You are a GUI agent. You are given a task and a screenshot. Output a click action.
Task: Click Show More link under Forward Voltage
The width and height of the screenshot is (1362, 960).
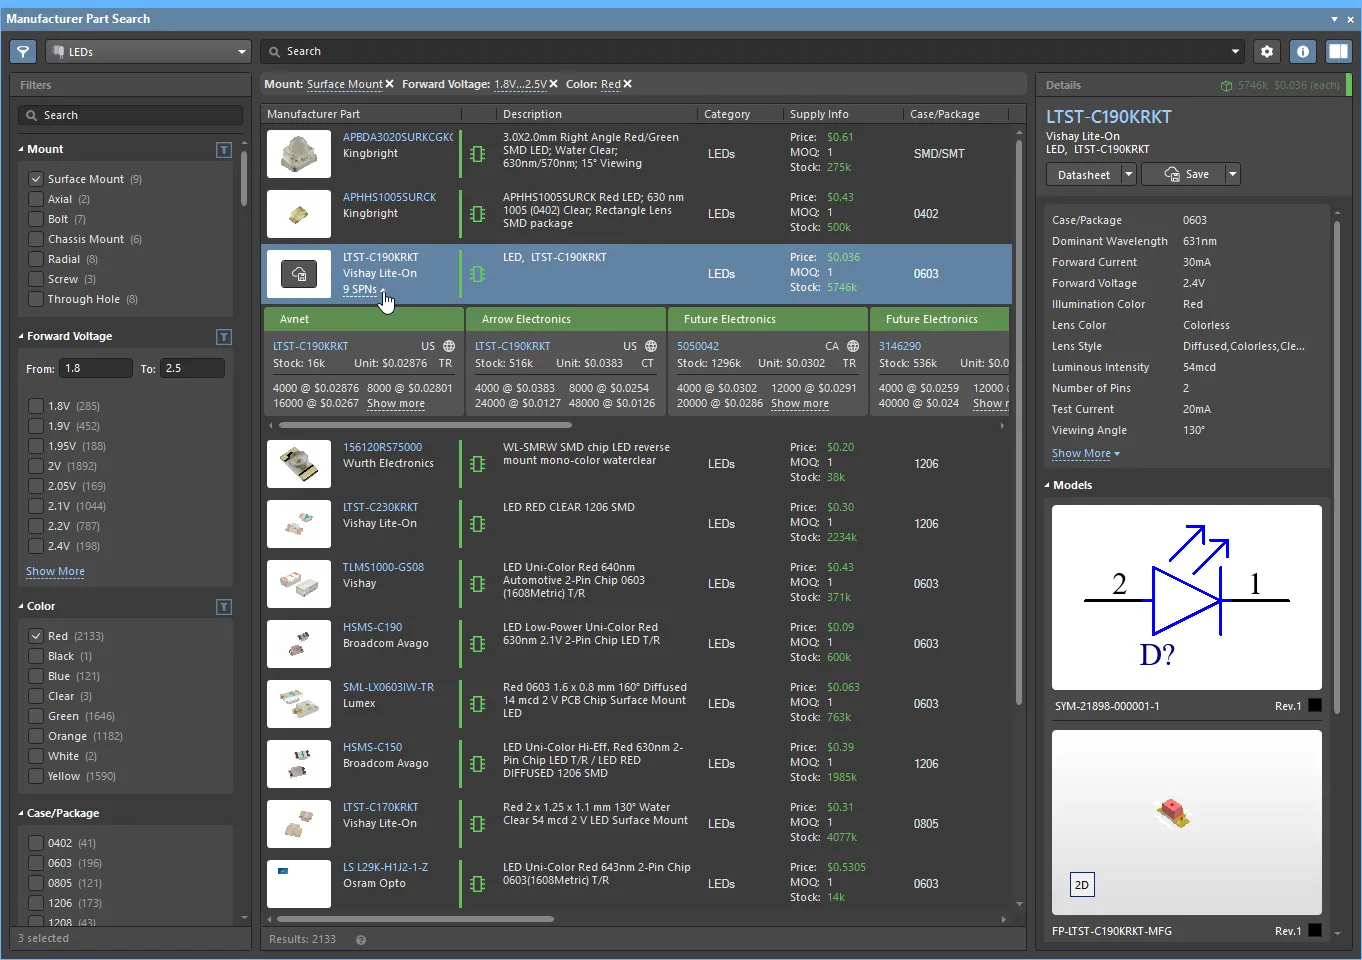pos(55,572)
